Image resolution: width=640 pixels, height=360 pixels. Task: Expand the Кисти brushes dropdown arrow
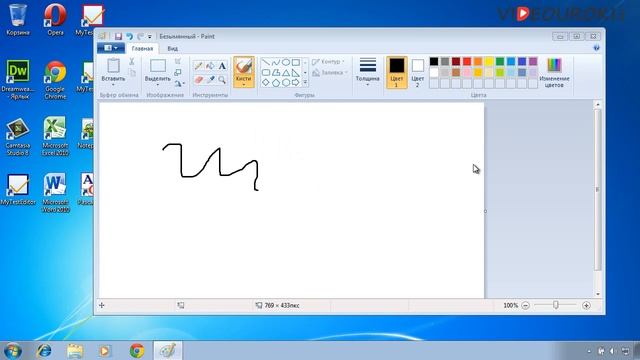(244, 84)
